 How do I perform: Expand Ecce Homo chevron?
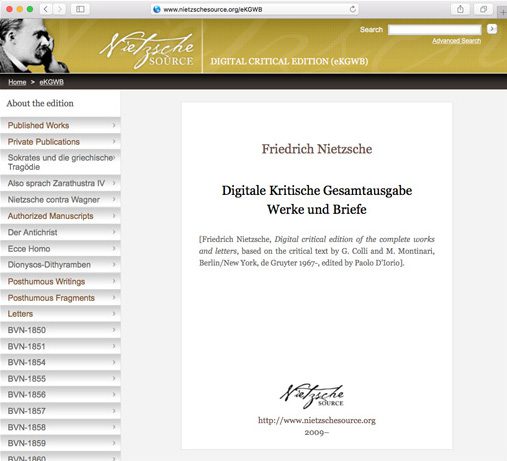click(114, 249)
